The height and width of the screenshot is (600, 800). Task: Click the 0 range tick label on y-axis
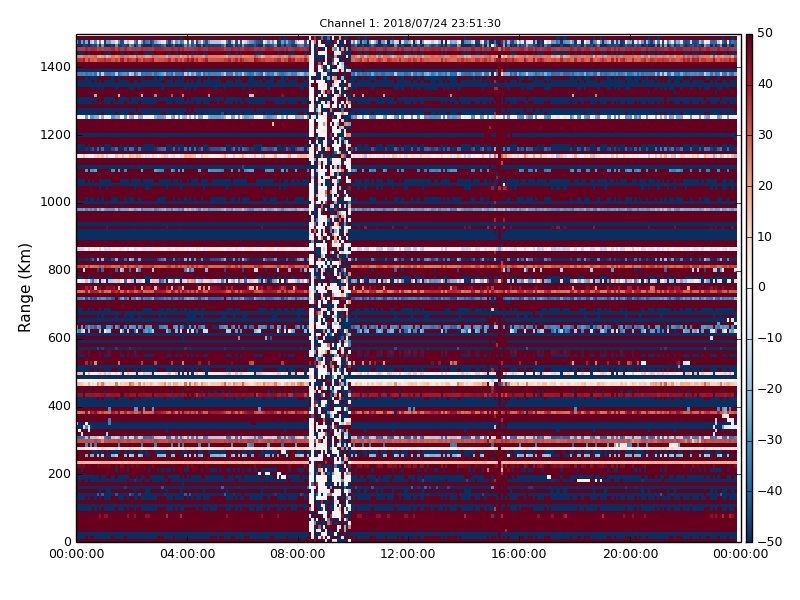pos(67,541)
